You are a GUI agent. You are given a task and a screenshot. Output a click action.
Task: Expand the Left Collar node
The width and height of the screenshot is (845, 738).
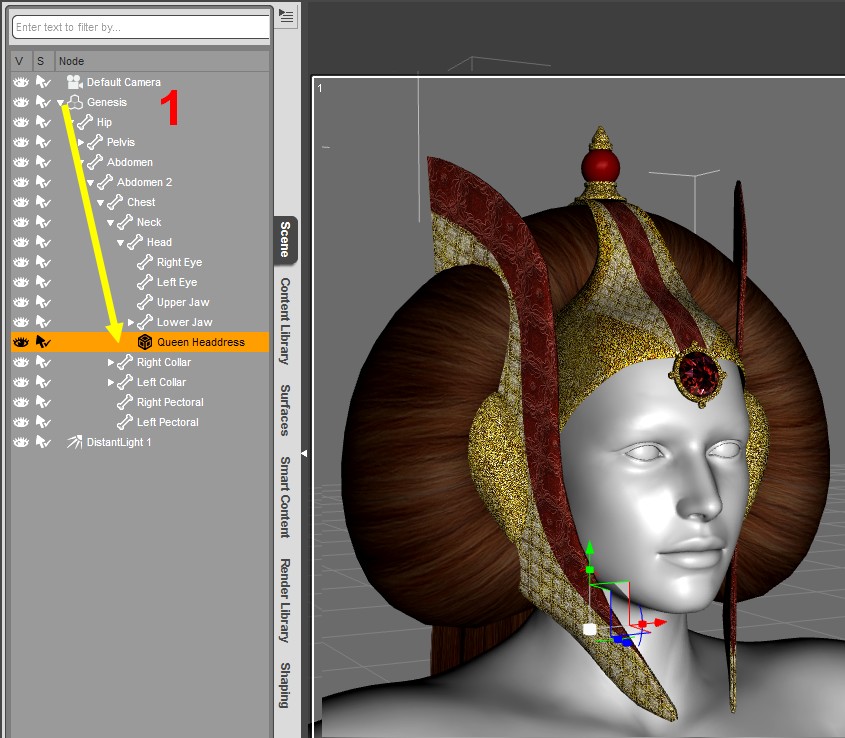pyautogui.click(x=111, y=382)
